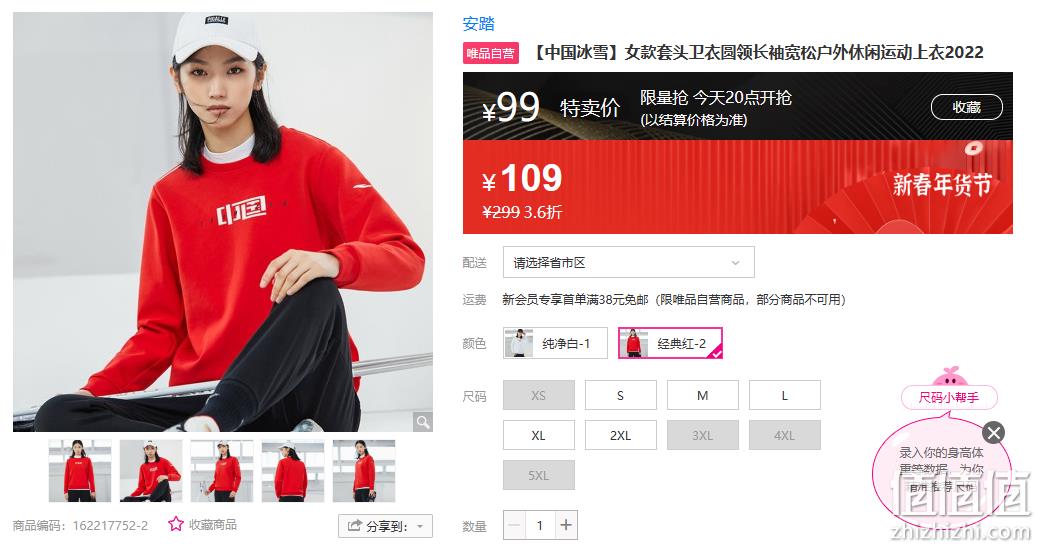Screen dimensions: 1040x549
Task: Select the 经典红-2 color option
Action: [x=670, y=343]
